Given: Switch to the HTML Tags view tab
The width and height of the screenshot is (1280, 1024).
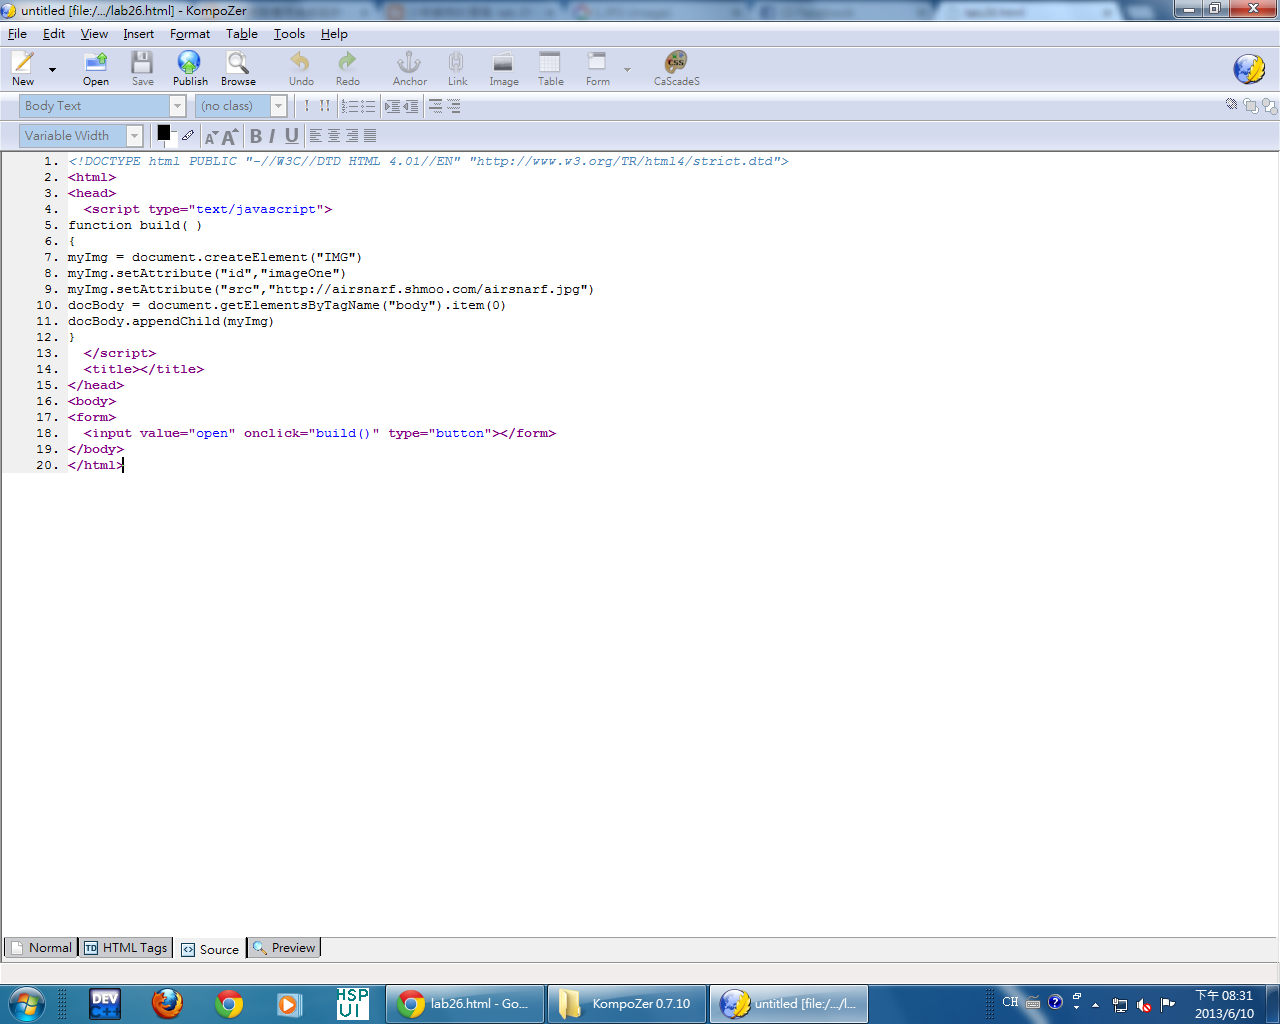Looking at the screenshot, I should click(x=126, y=948).
